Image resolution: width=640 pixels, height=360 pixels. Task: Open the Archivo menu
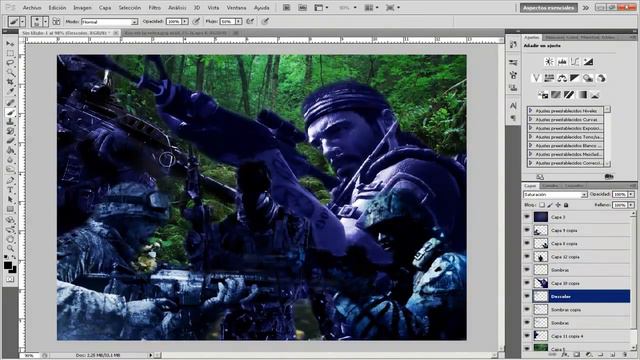tap(32, 8)
